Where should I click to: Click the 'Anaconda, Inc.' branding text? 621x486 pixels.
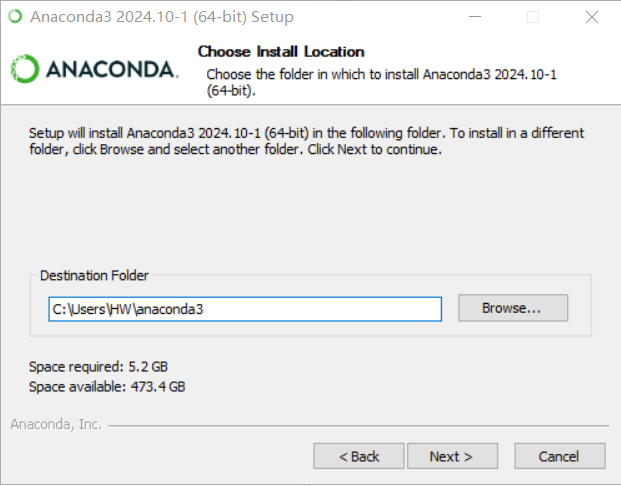pos(56,424)
